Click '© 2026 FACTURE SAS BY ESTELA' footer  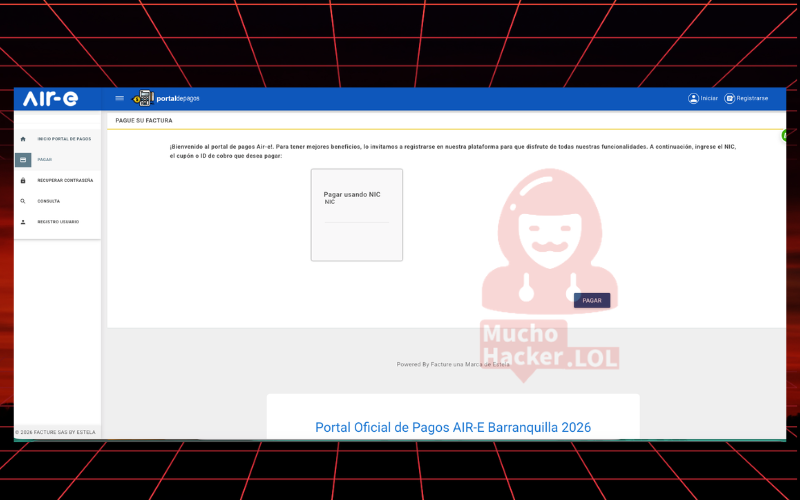[55, 432]
